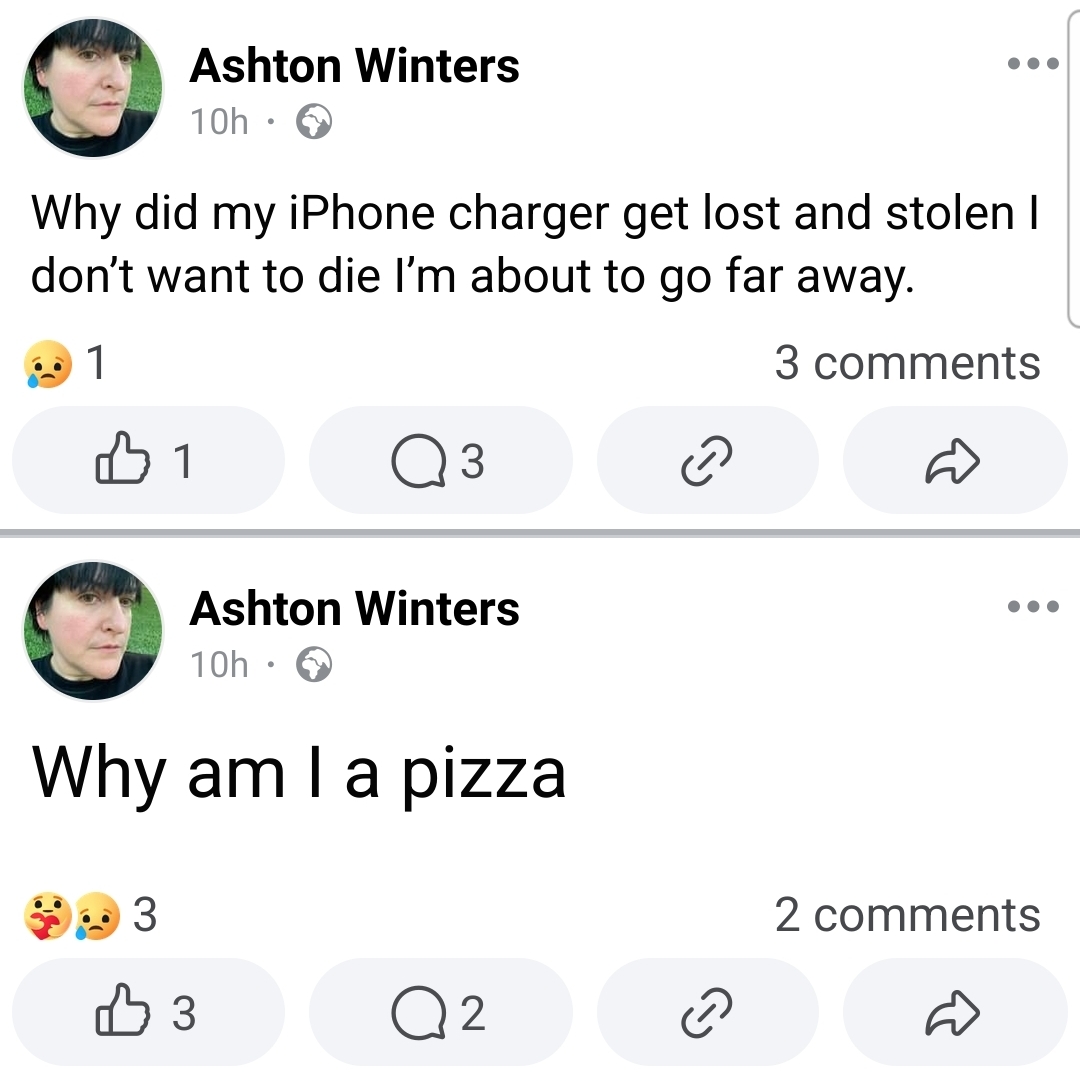
Task: Share the iPhone charger post
Action: pos(955,460)
